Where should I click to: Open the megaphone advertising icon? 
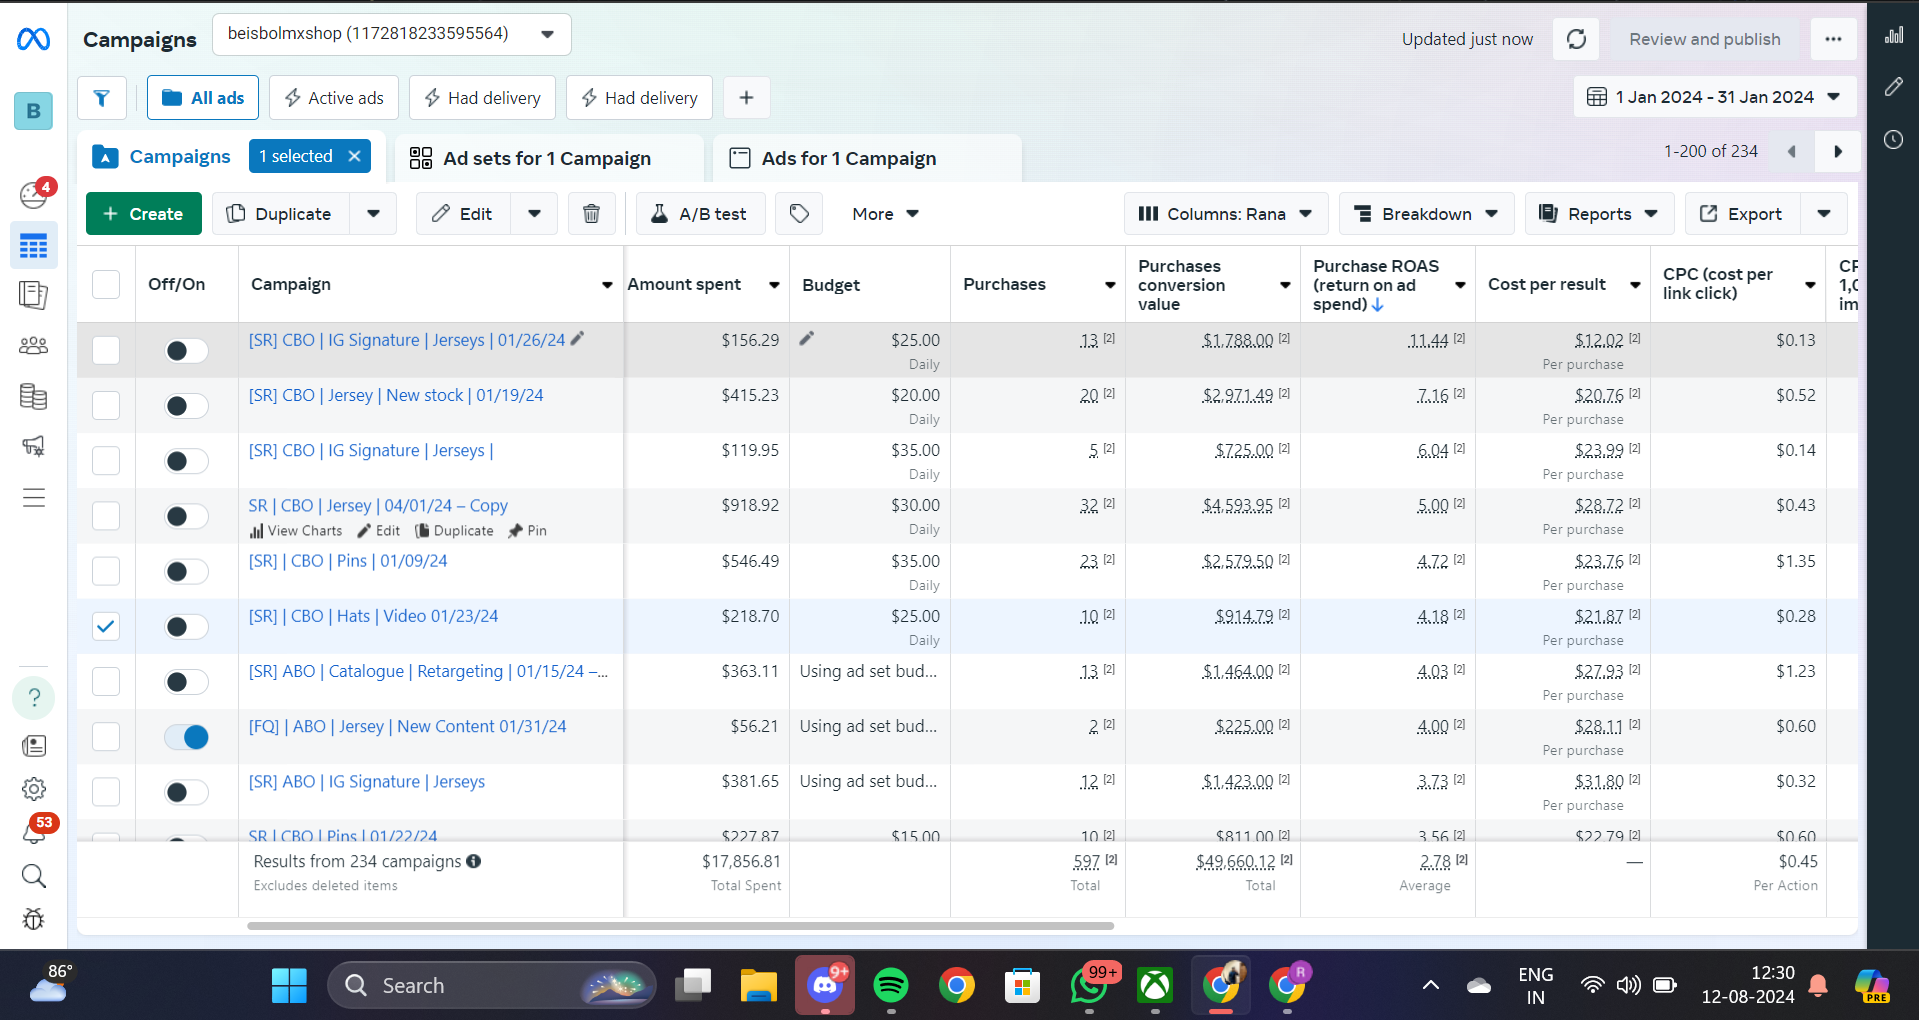(33, 446)
